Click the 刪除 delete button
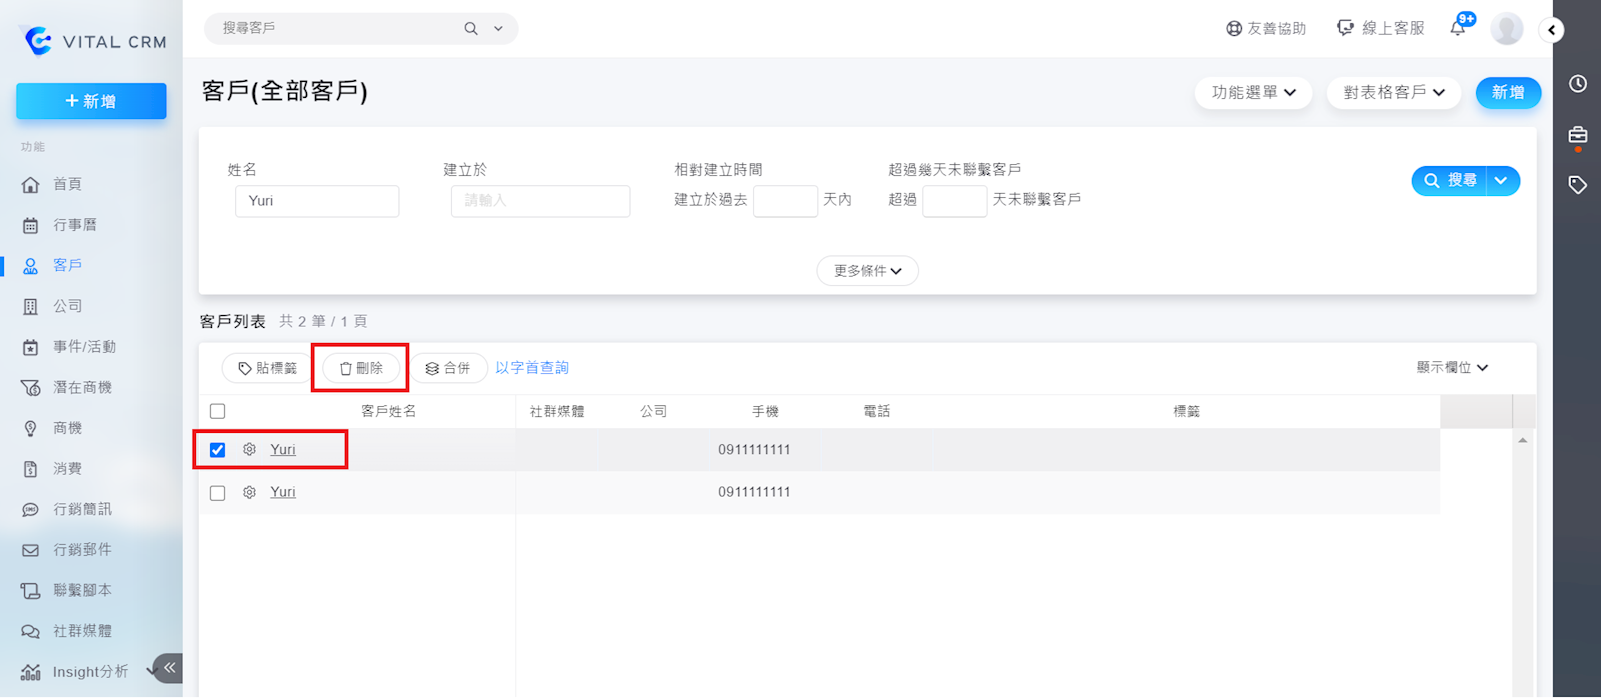This screenshot has height=698, width=1601. point(361,368)
